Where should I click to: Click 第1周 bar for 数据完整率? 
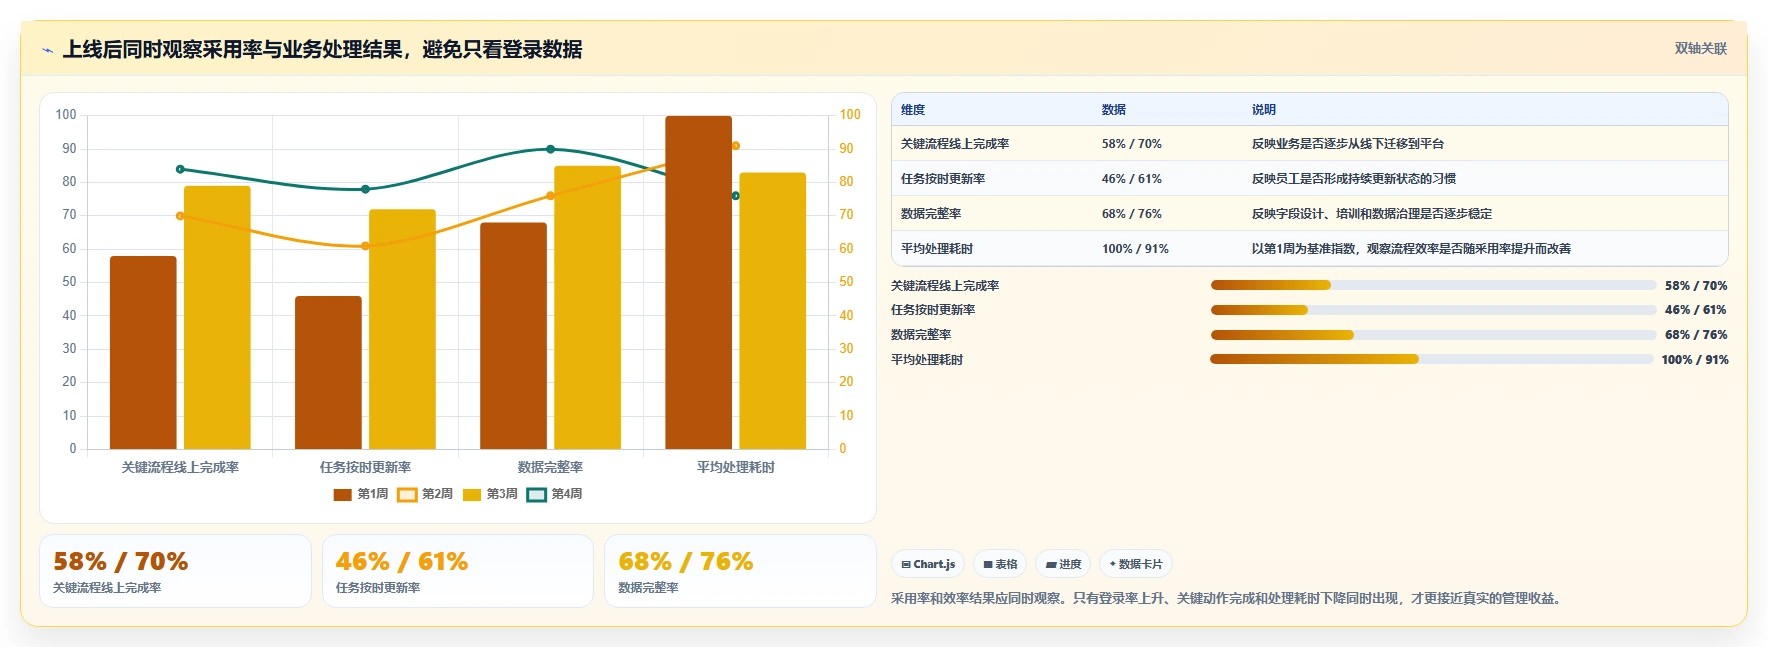coord(513,336)
